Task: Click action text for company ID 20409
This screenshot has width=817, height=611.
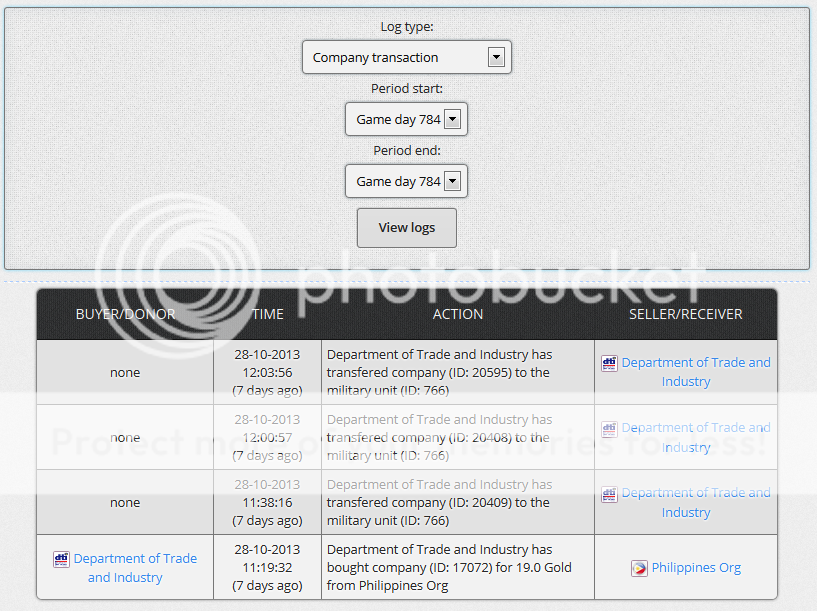Action: click(x=439, y=503)
